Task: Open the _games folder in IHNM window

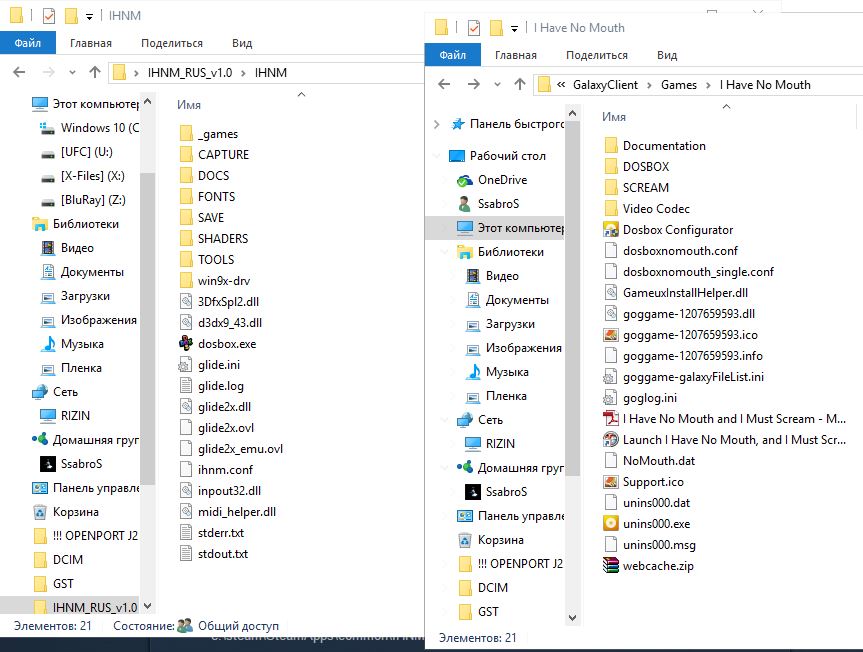Action: [209, 134]
